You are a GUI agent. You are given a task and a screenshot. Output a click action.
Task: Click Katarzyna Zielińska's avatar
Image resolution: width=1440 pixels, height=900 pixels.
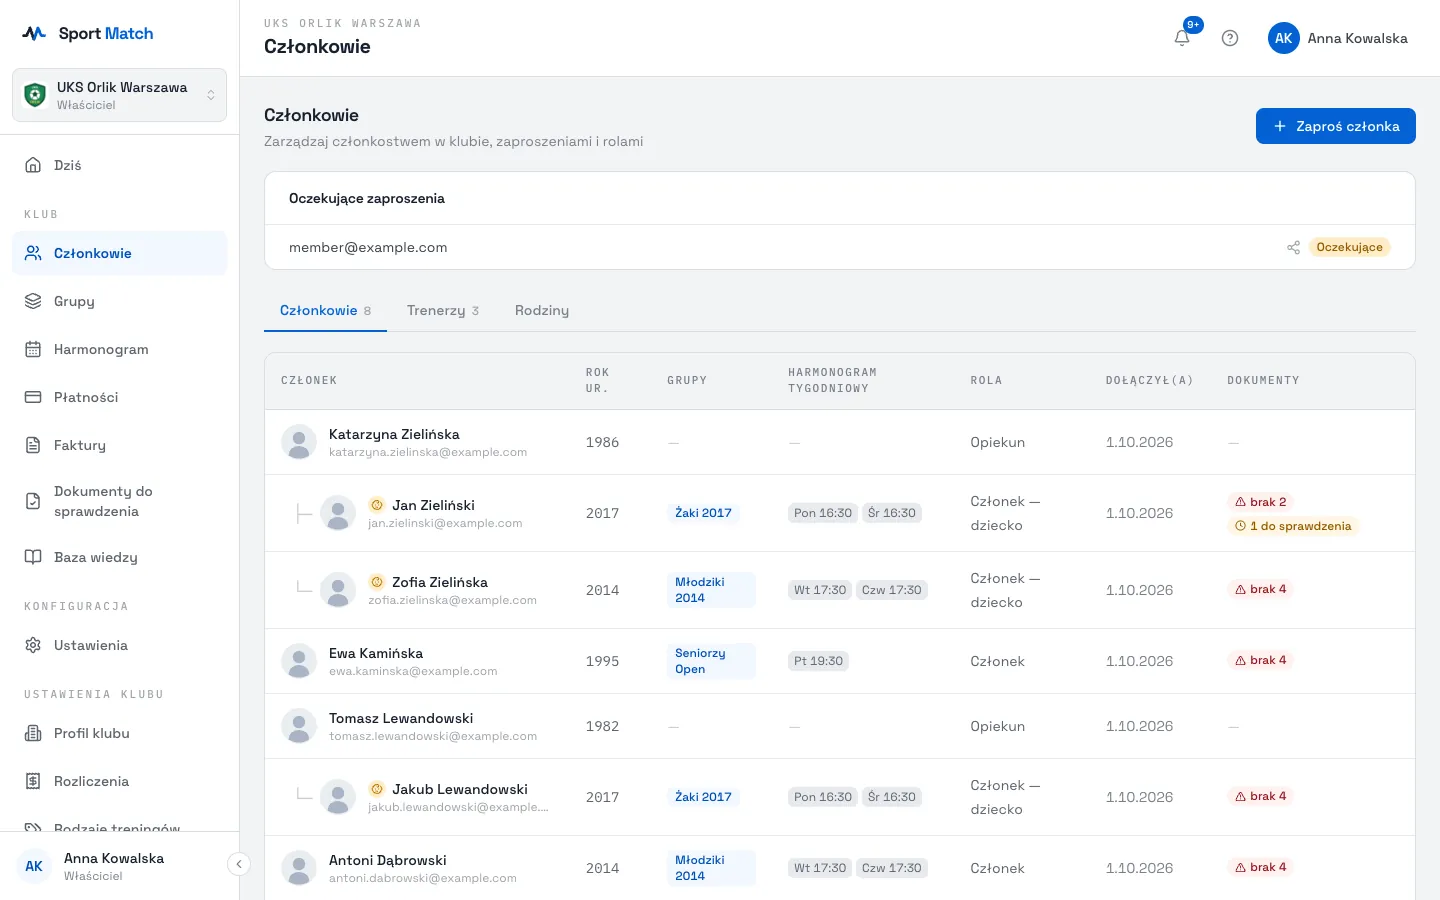tap(299, 442)
